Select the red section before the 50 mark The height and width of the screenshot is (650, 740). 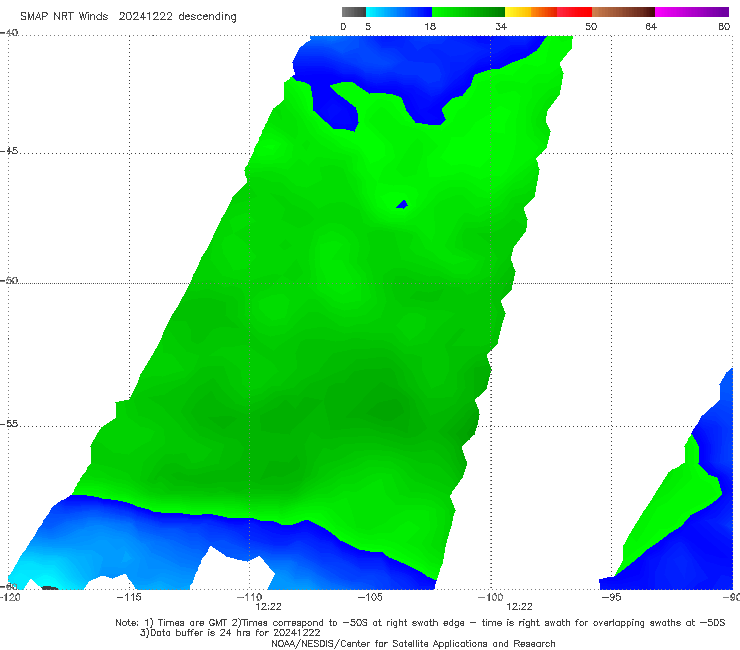[x=574, y=12]
